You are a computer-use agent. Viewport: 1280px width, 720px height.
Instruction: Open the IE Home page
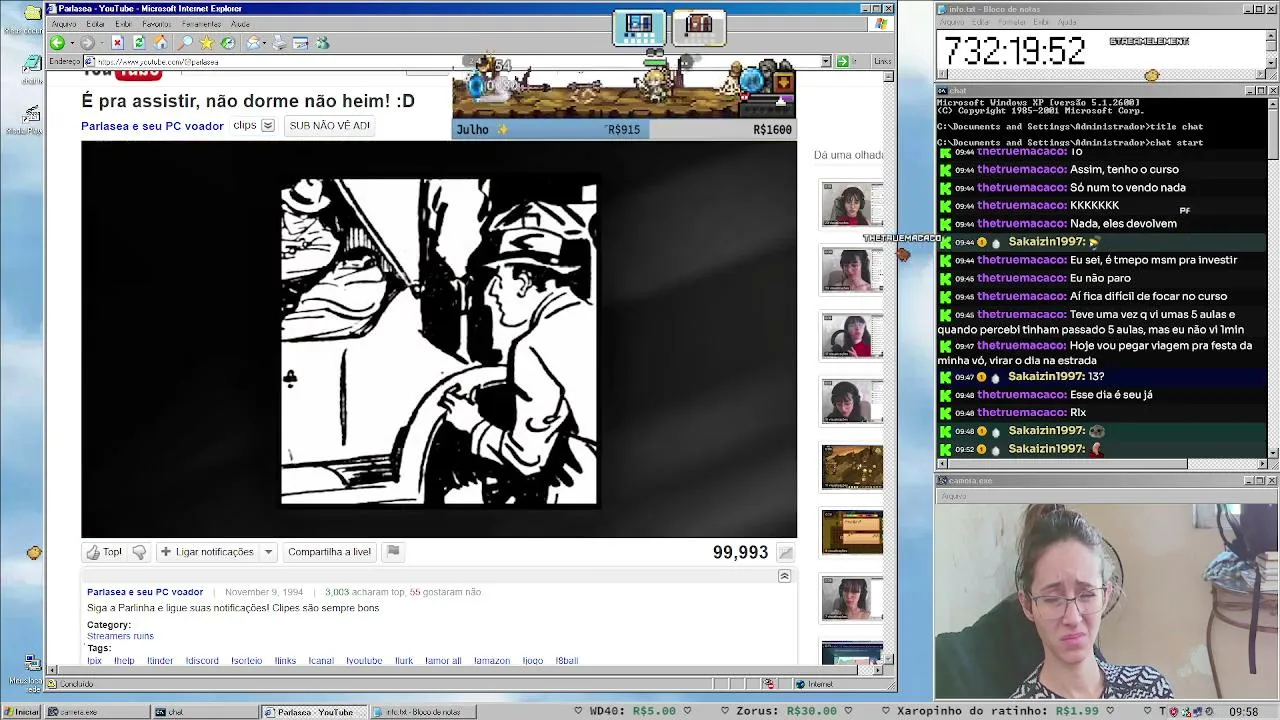[160, 43]
